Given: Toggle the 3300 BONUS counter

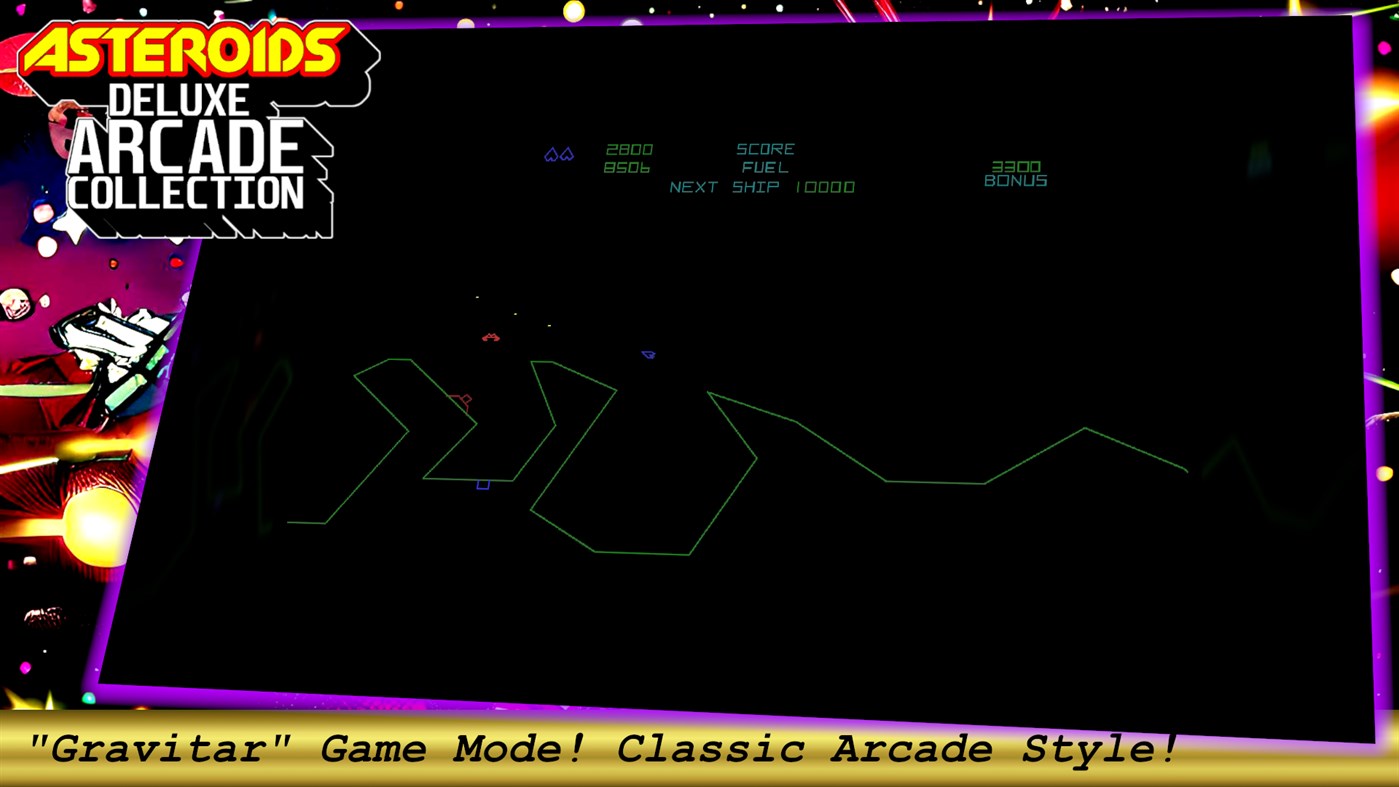Looking at the screenshot, I should (1015, 173).
